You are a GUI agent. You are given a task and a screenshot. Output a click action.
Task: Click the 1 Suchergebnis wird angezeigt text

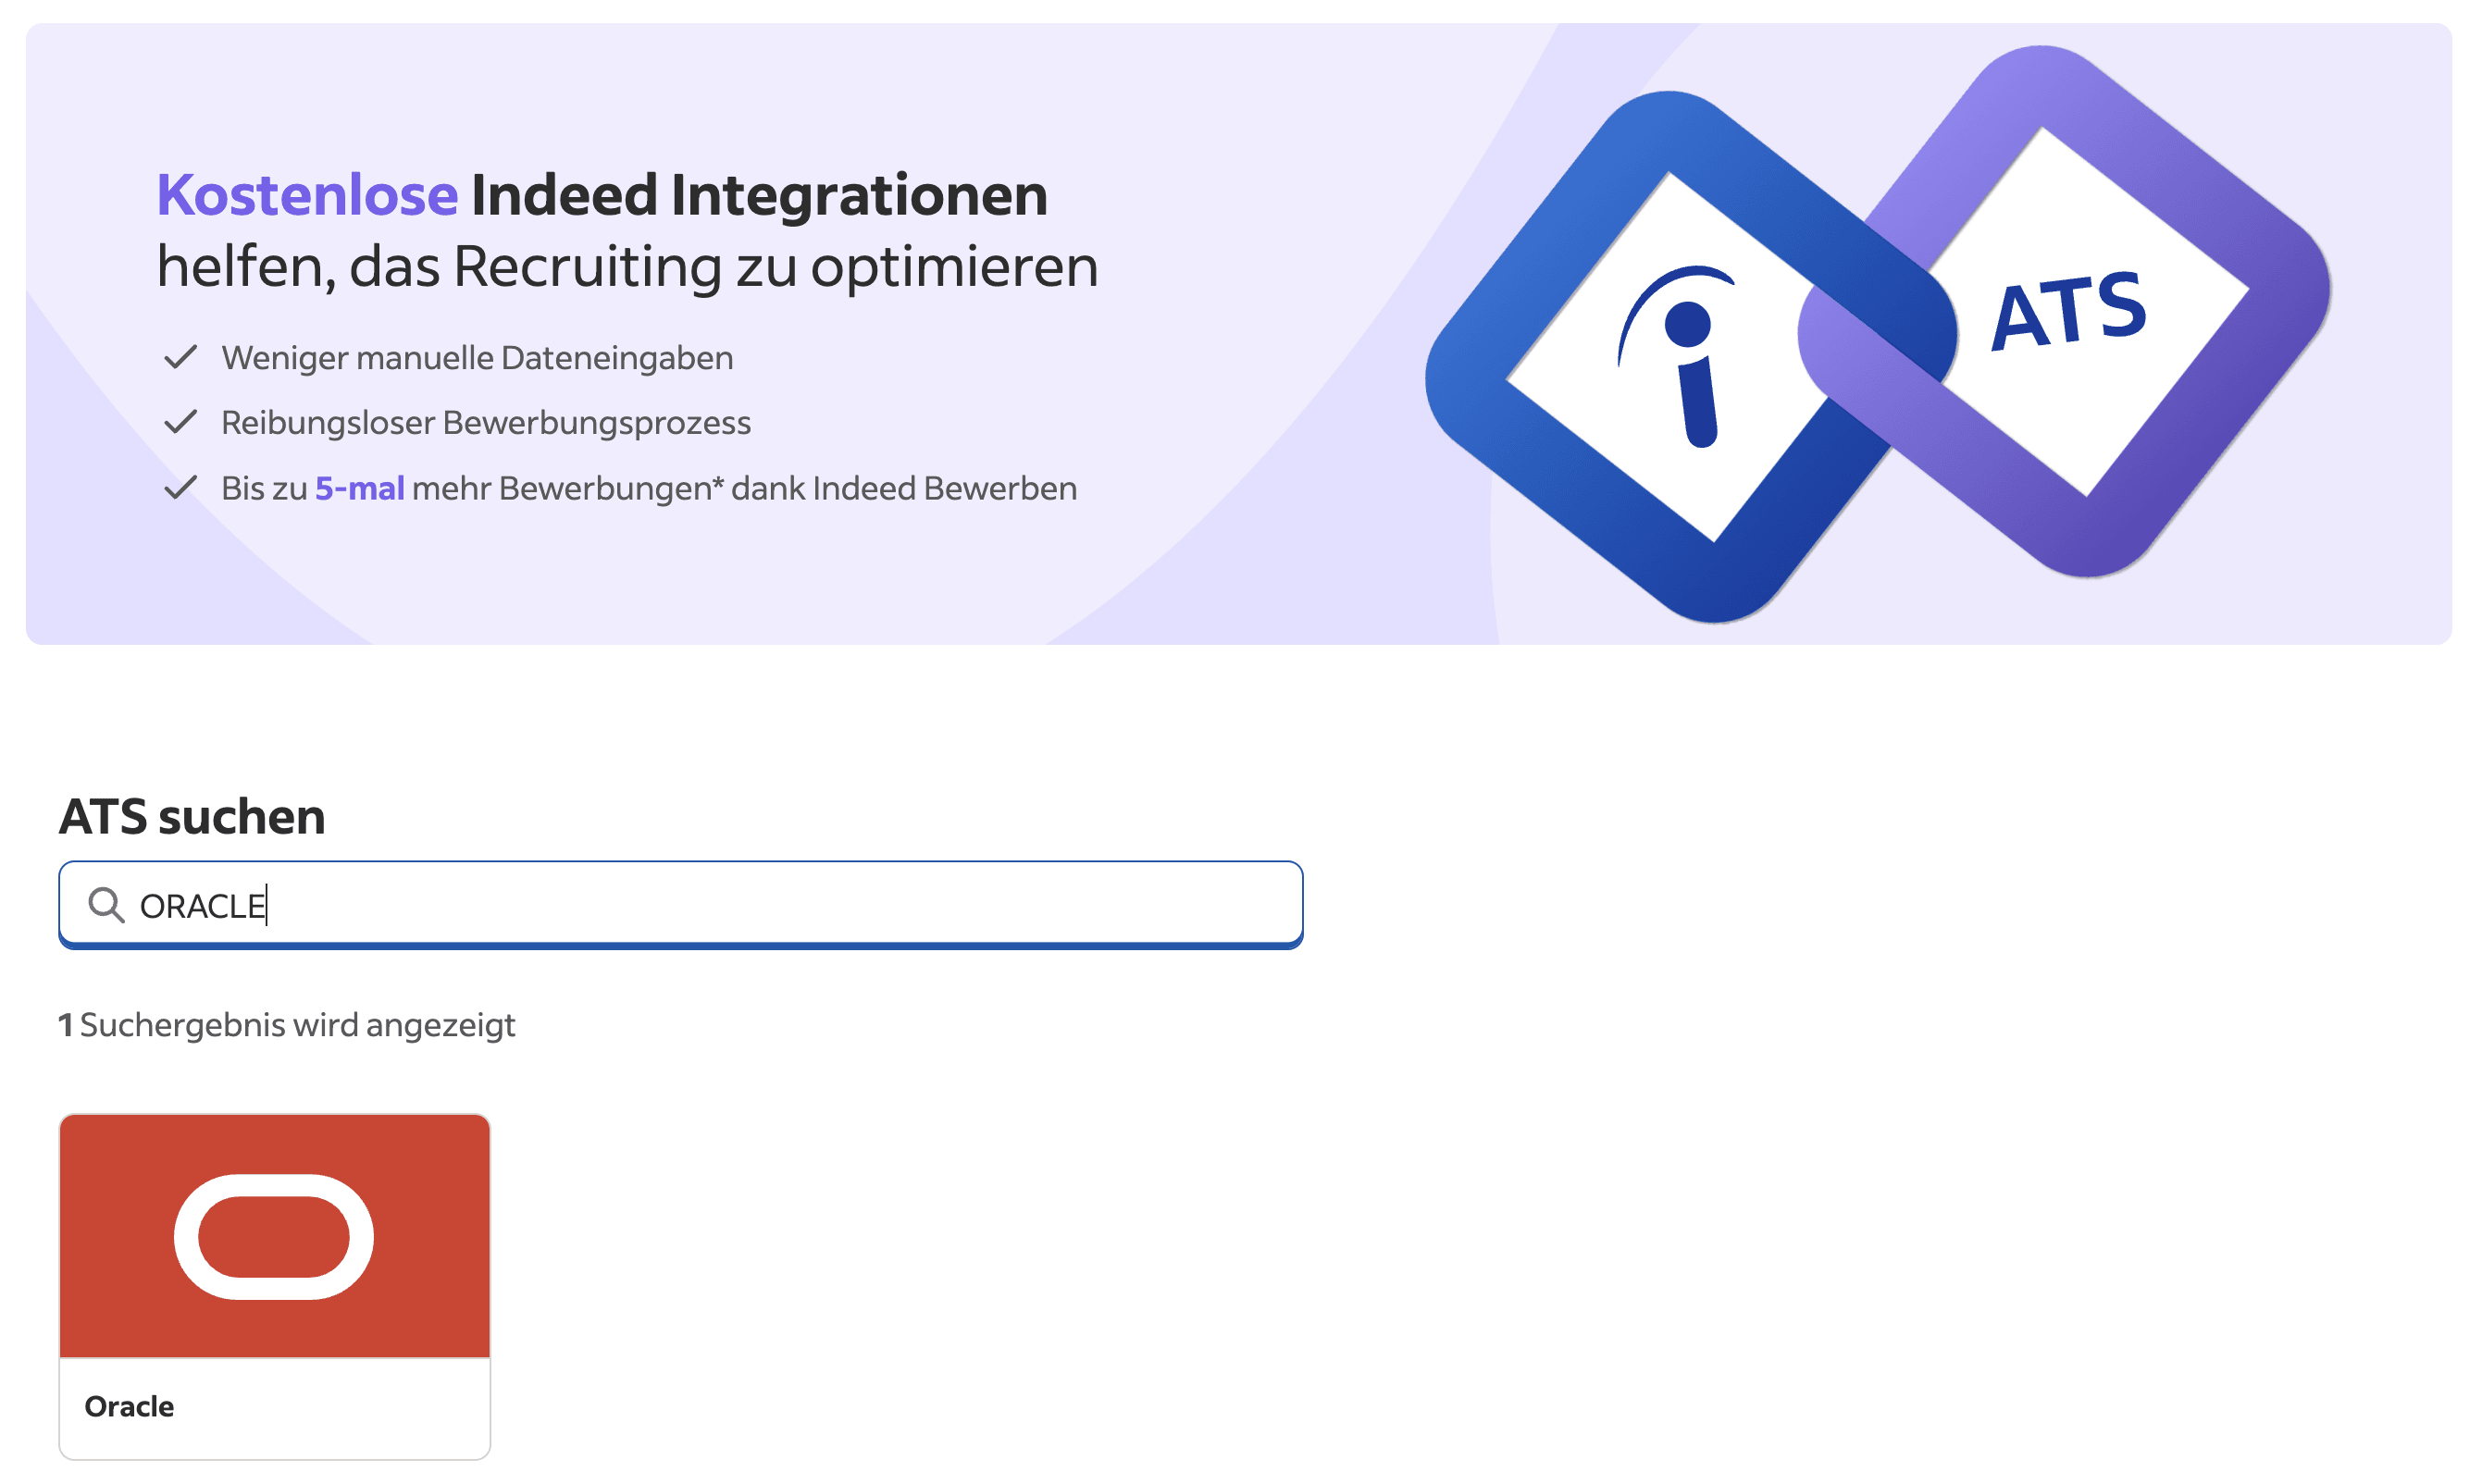(287, 1025)
